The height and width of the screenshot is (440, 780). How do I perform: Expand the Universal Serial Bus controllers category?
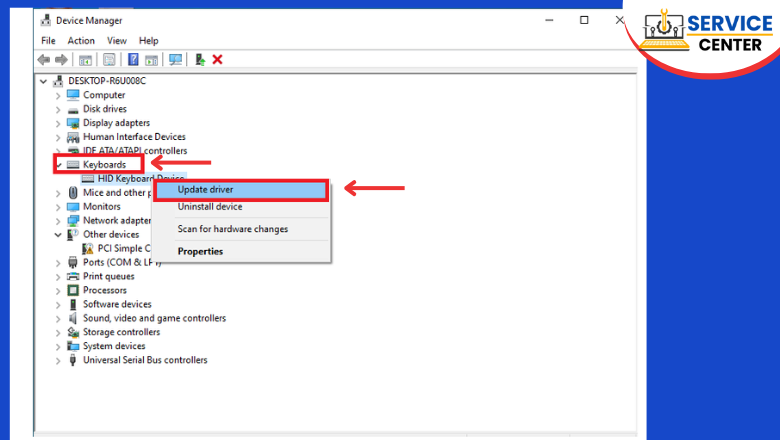(58, 360)
